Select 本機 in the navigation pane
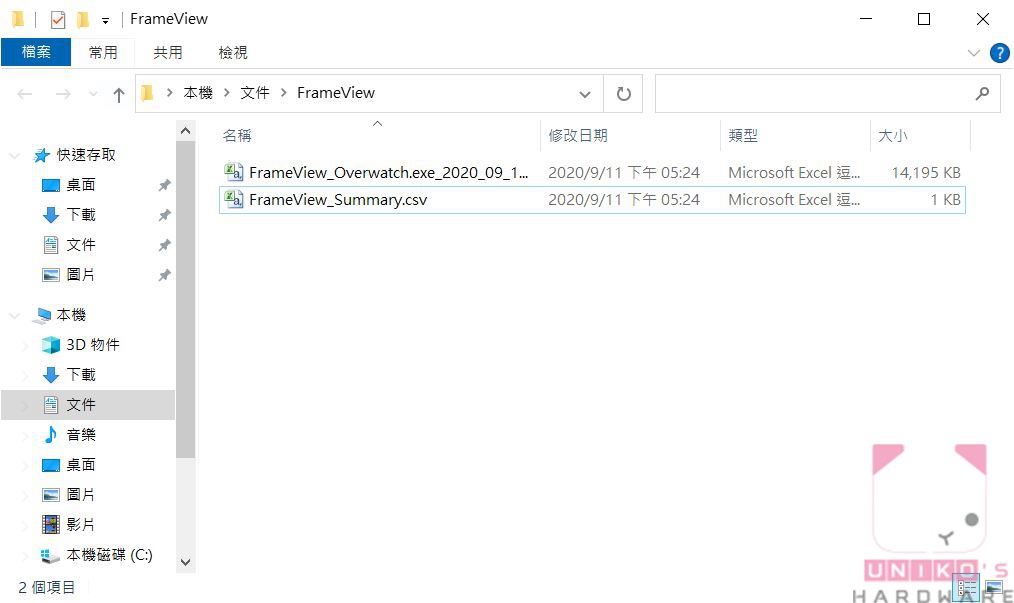The width and height of the screenshot is (1014, 603). coord(71,314)
